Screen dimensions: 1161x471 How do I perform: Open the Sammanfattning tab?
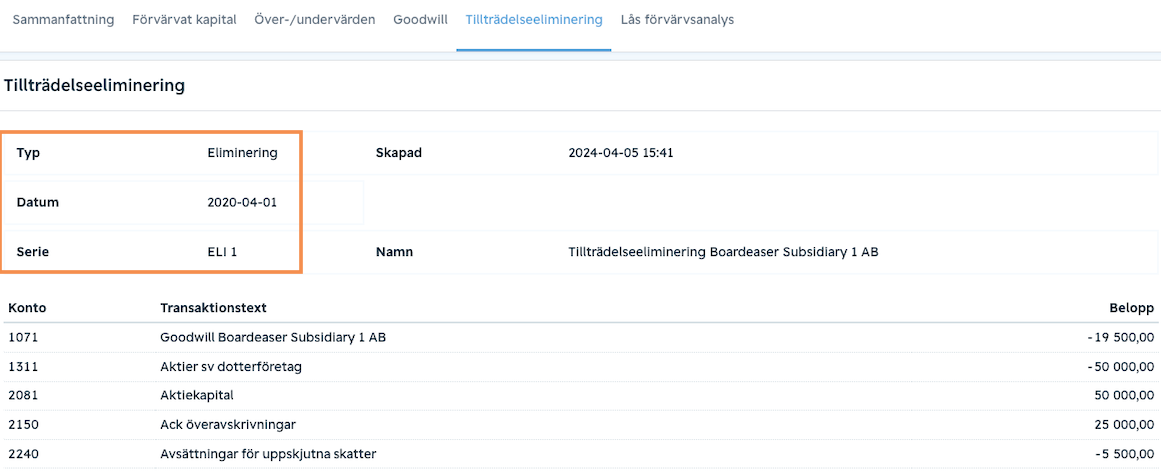[63, 20]
